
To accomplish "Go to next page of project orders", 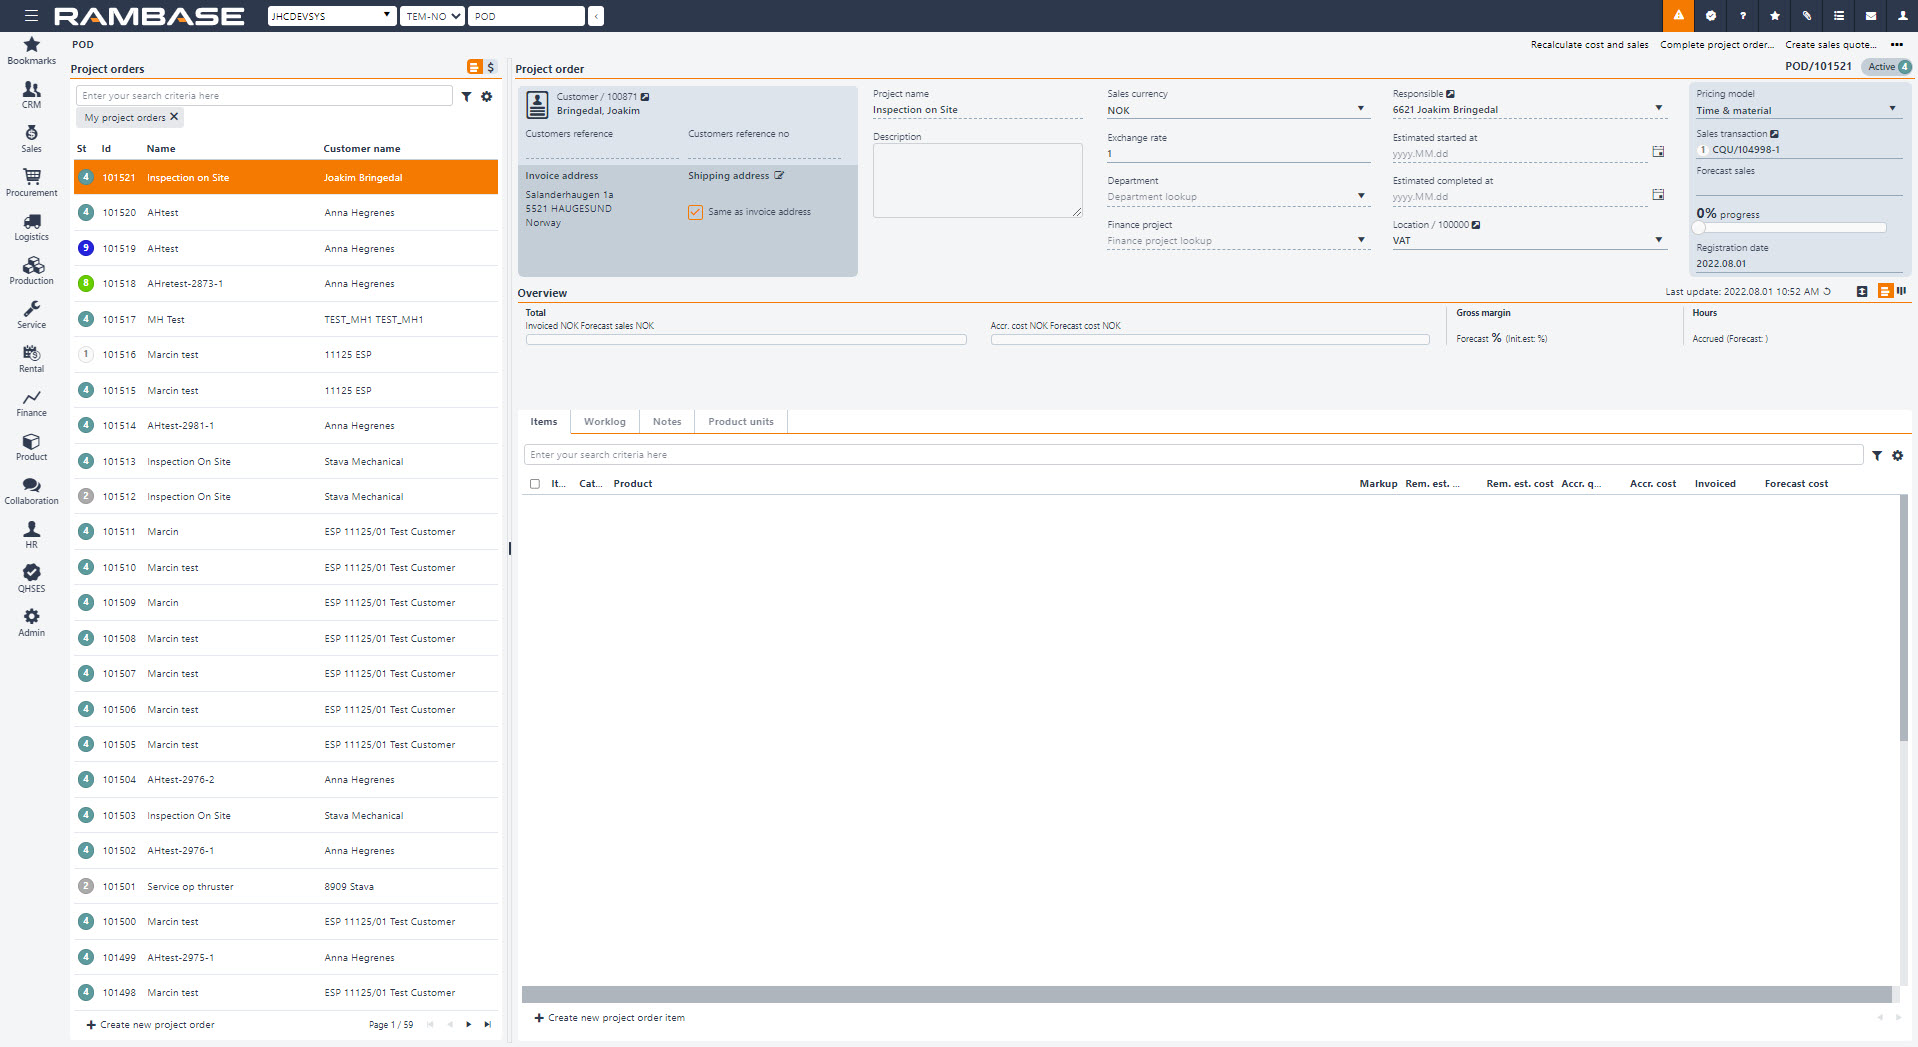I will click(468, 1025).
